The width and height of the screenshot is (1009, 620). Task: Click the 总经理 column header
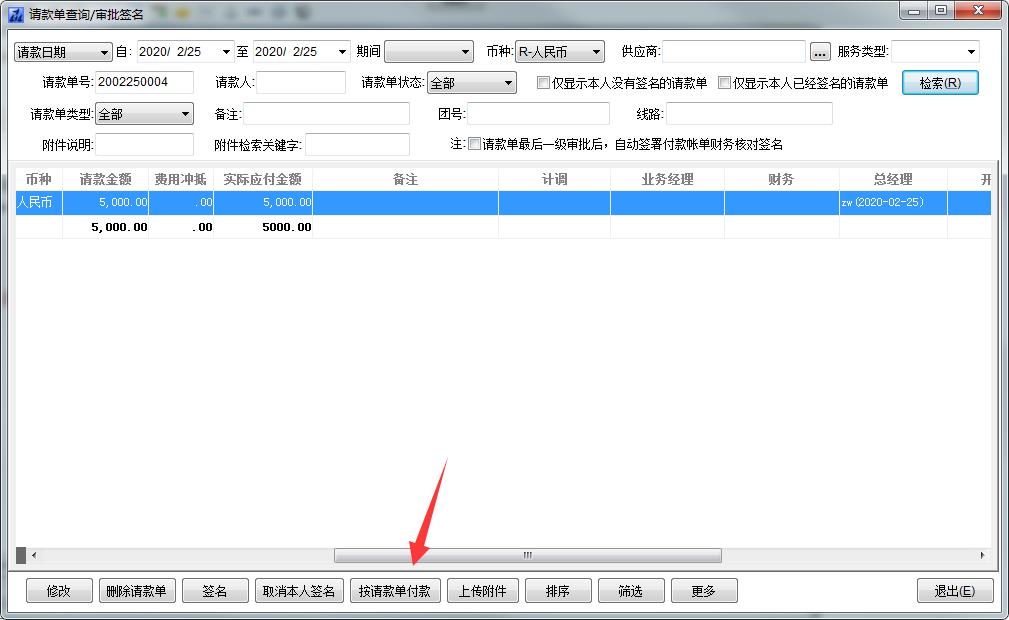[x=892, y=179]
